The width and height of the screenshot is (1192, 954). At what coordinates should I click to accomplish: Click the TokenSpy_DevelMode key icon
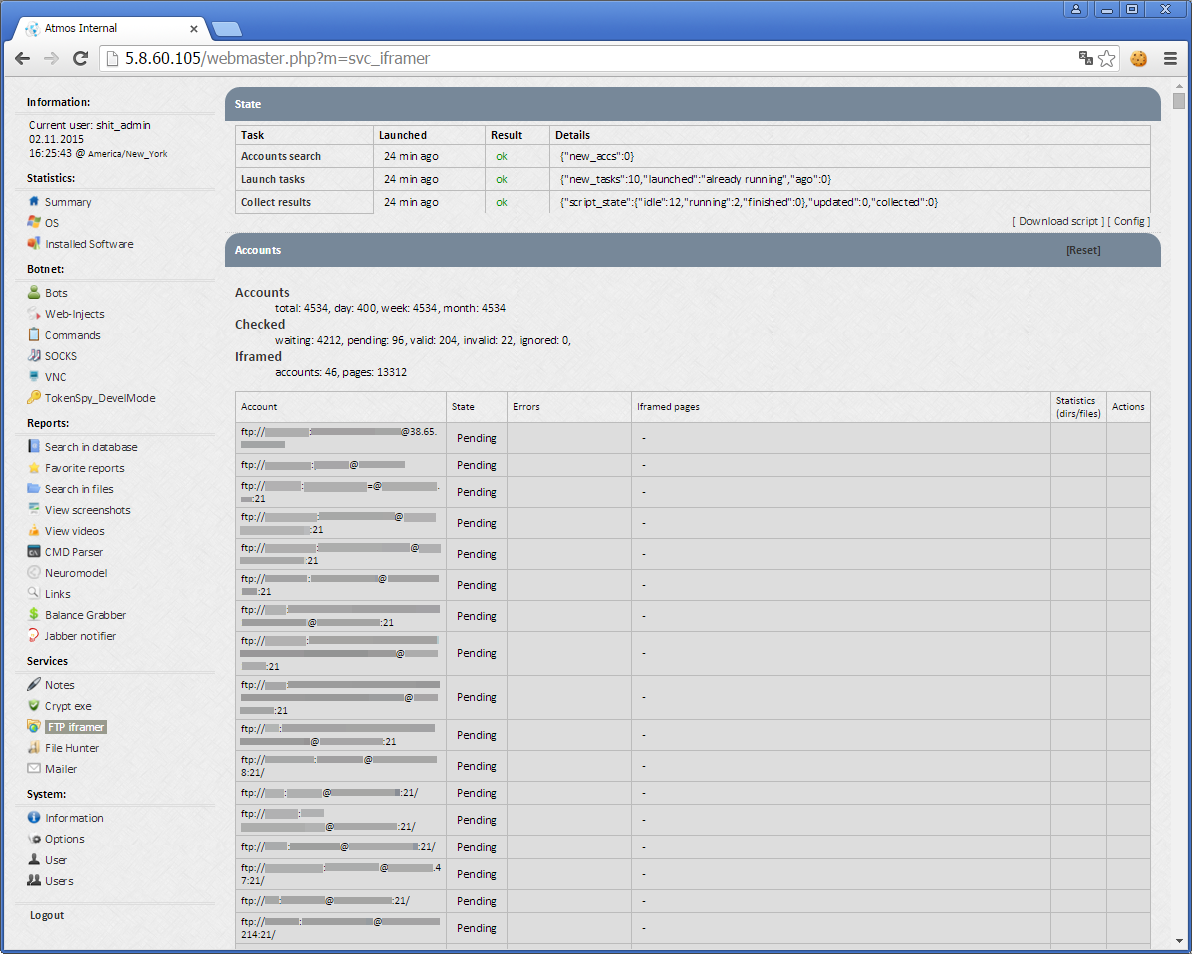(x=33, y=397)
